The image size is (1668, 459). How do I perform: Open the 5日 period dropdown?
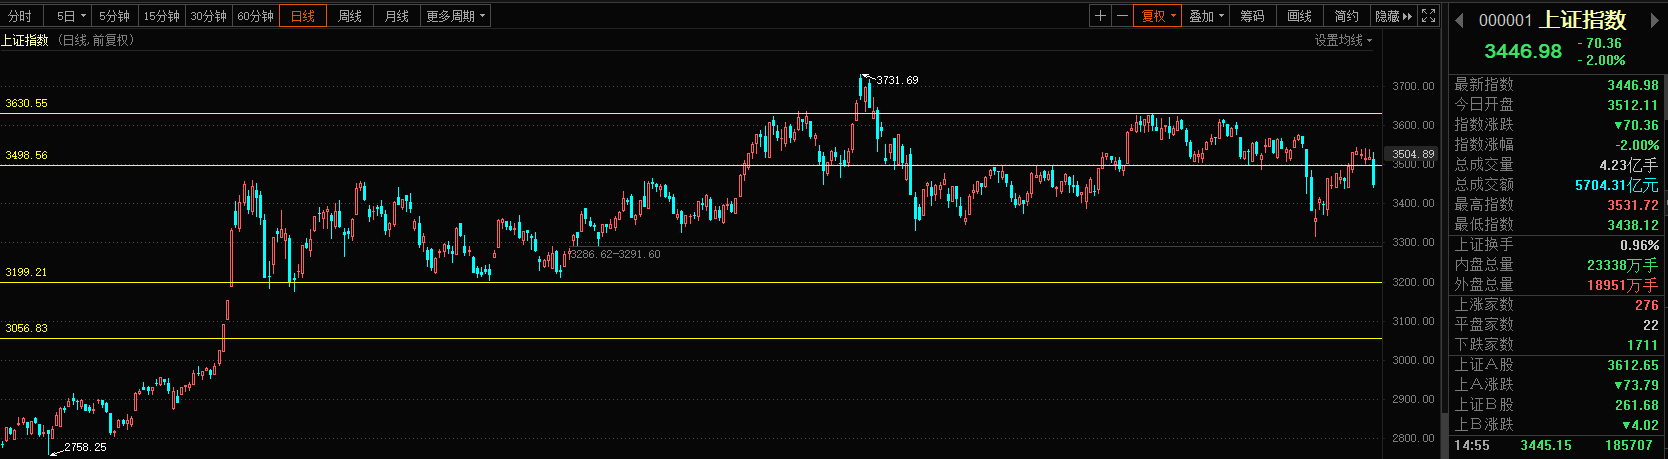click(x=71, y=16)
